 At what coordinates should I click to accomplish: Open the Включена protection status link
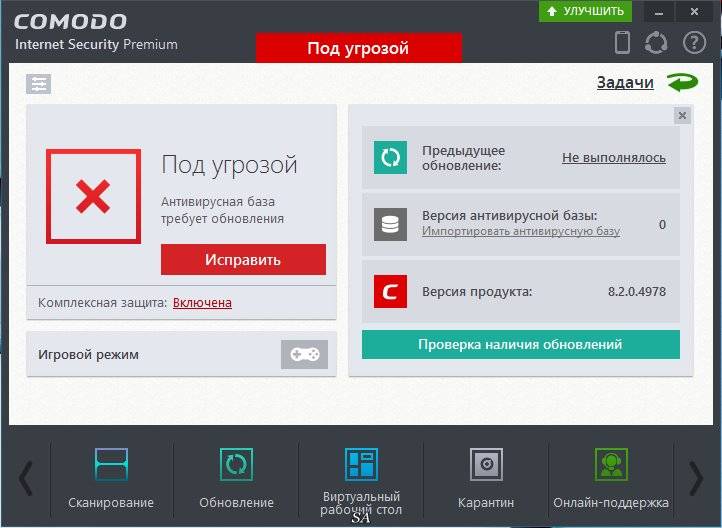click(x=202, y=303)
